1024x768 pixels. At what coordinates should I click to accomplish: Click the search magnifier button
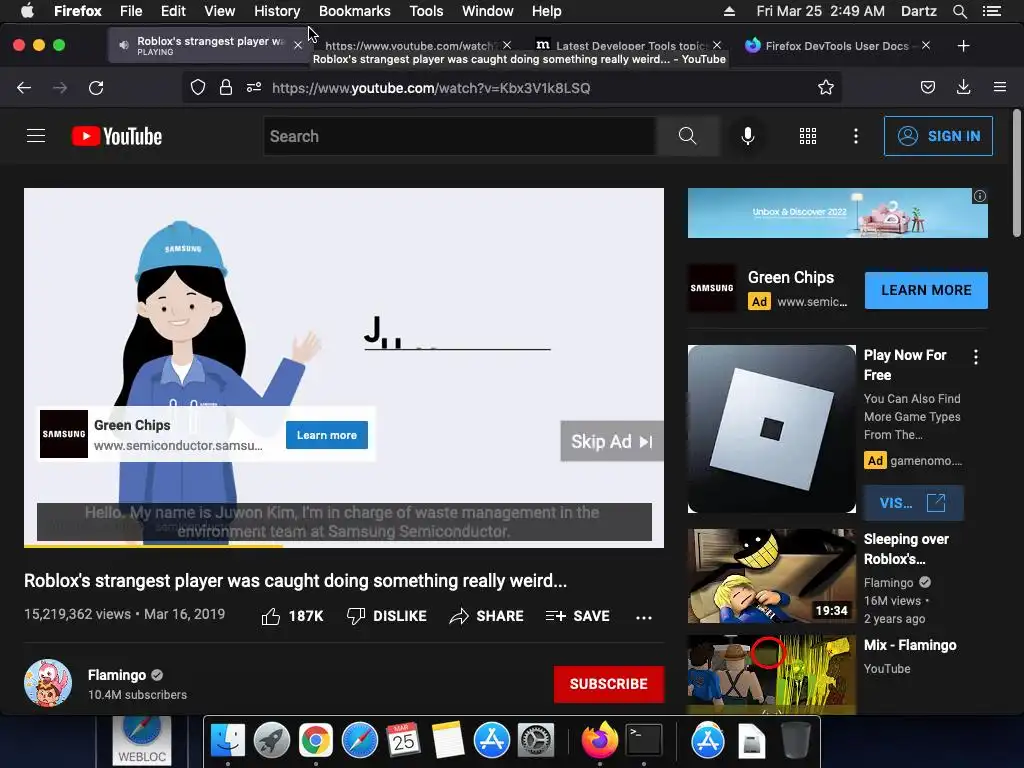click(x=688, y=136)
